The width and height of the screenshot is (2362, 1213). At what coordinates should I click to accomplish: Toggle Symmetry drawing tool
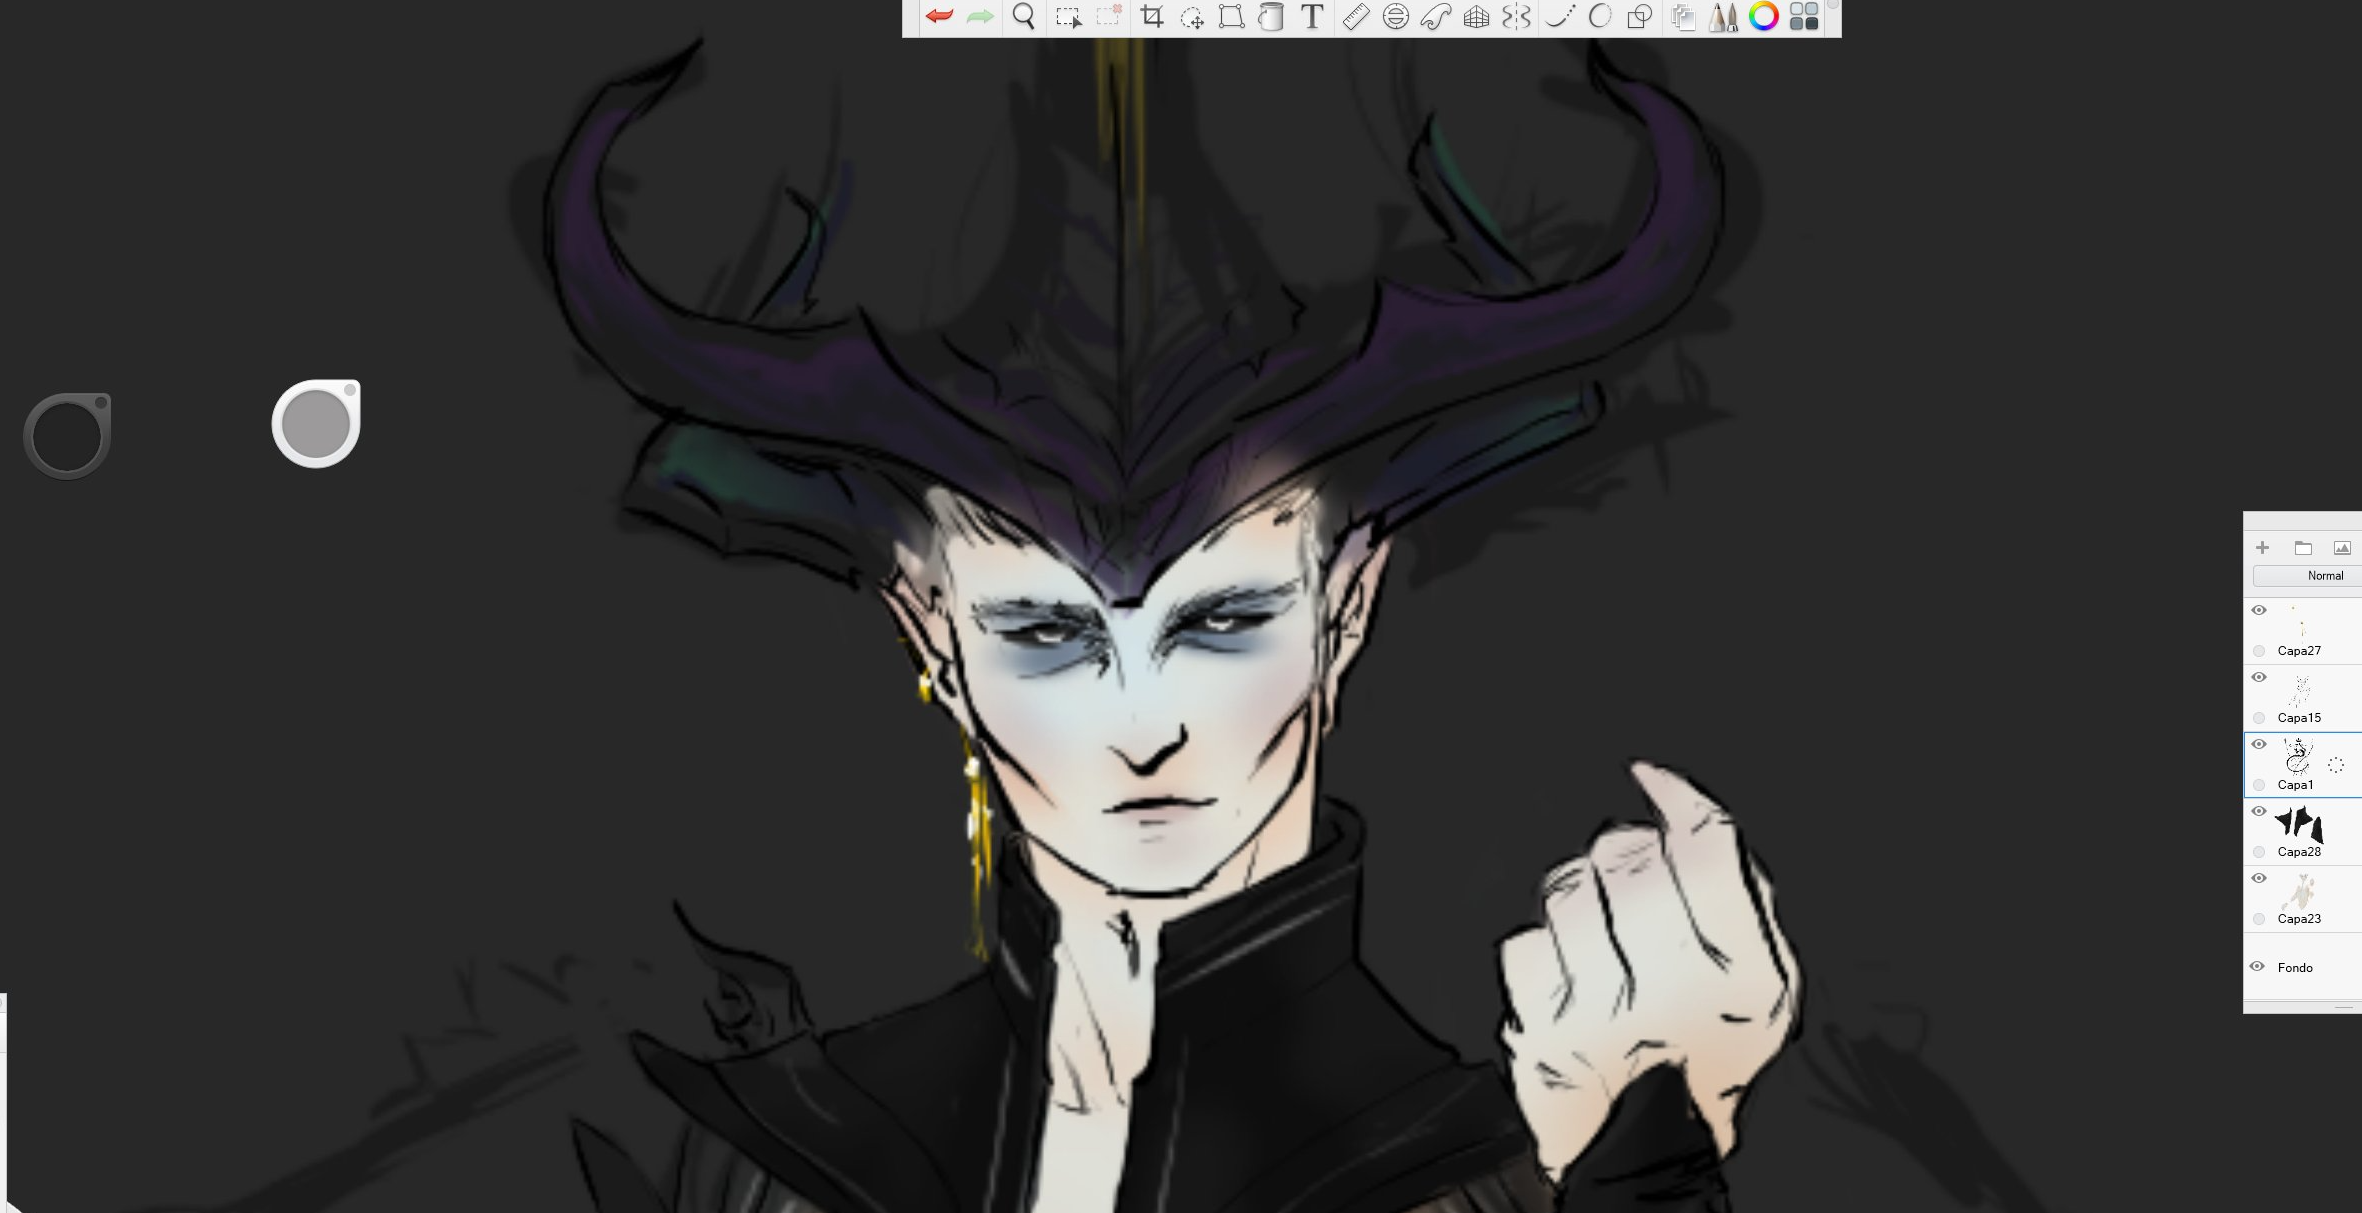(1516, 16)
